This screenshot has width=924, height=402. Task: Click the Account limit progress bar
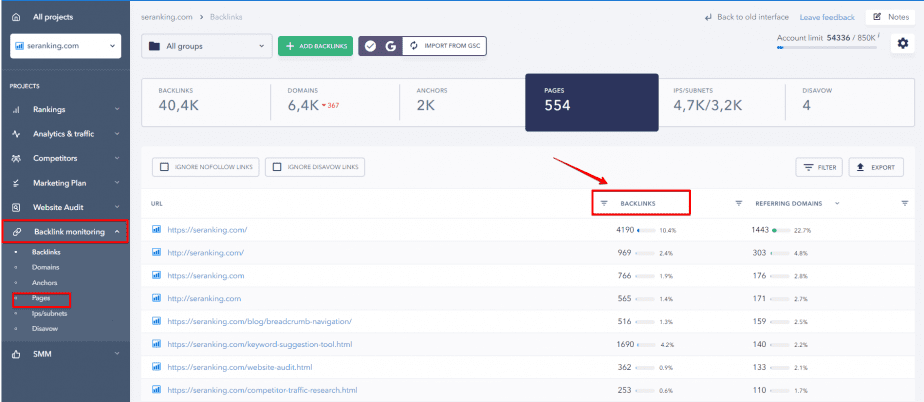click(826, 47)
